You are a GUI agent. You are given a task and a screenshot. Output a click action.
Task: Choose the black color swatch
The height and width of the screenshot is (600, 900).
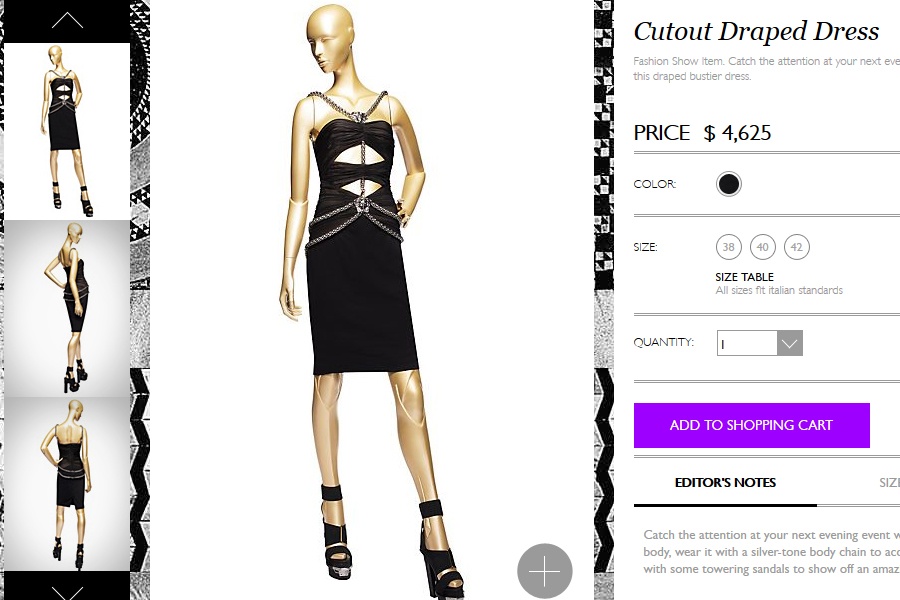point(728,184)
